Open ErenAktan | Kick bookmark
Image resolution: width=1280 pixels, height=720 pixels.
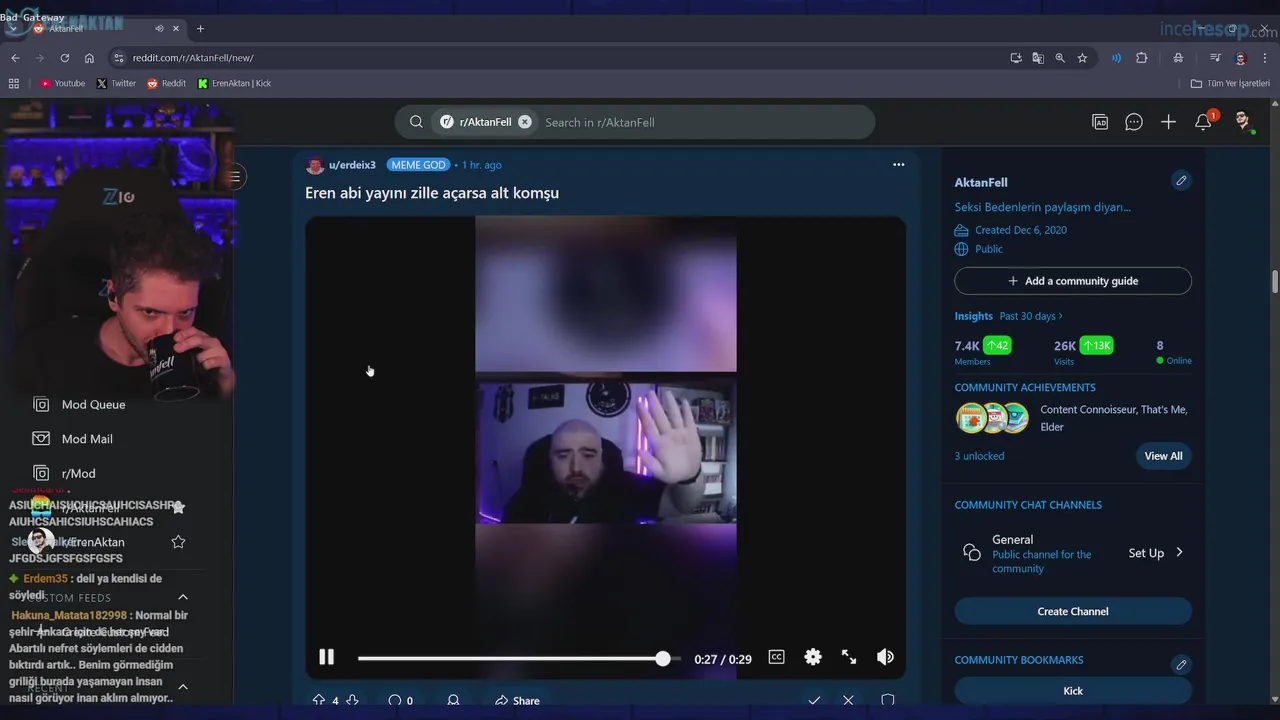[x=234, y=83]
